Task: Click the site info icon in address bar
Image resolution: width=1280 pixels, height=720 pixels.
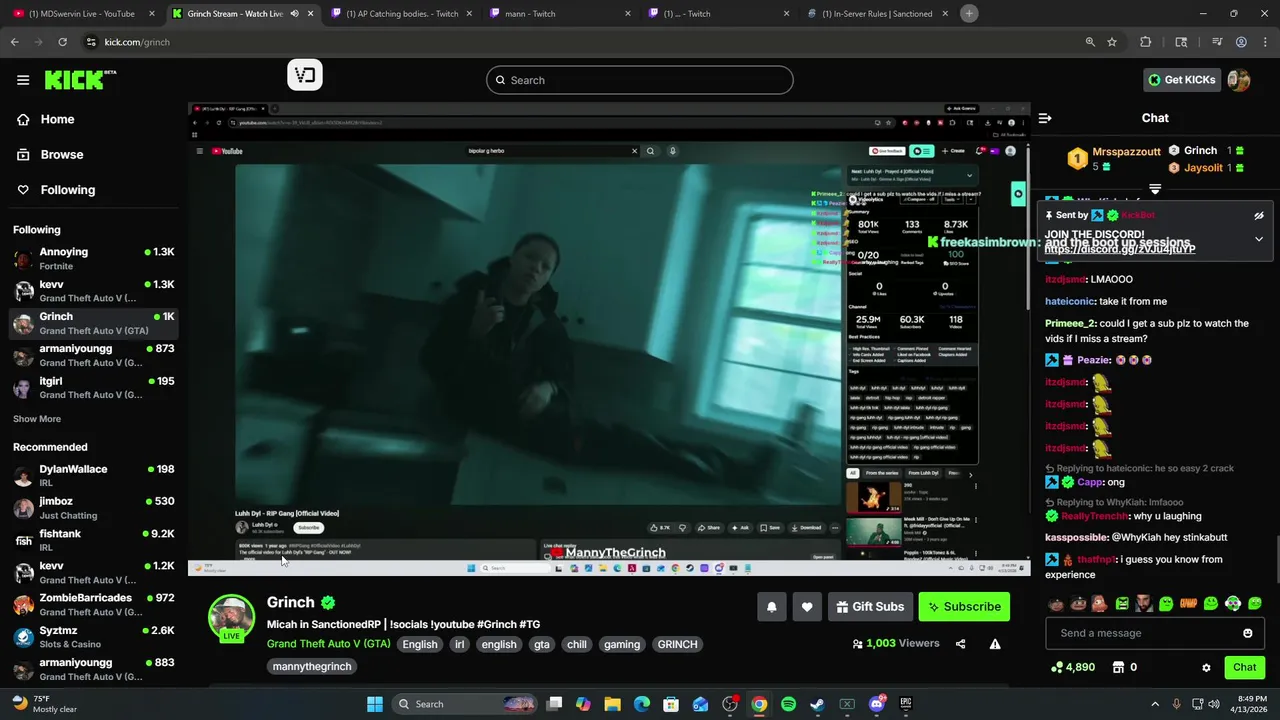Action: pos(91,42)
